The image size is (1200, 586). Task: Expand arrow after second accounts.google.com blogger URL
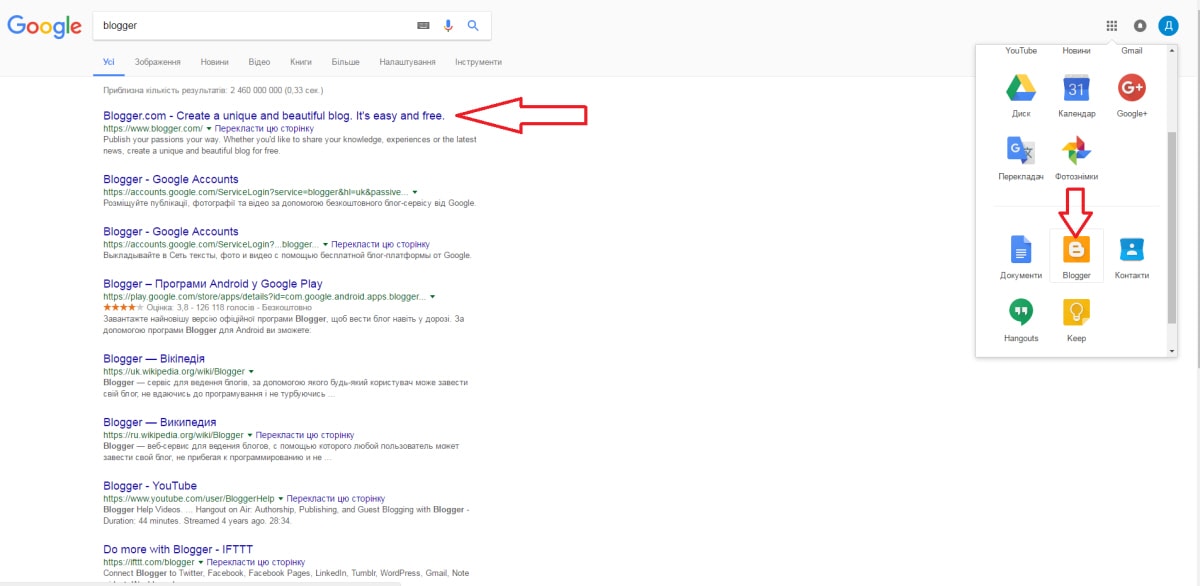[x=324, y=244]
